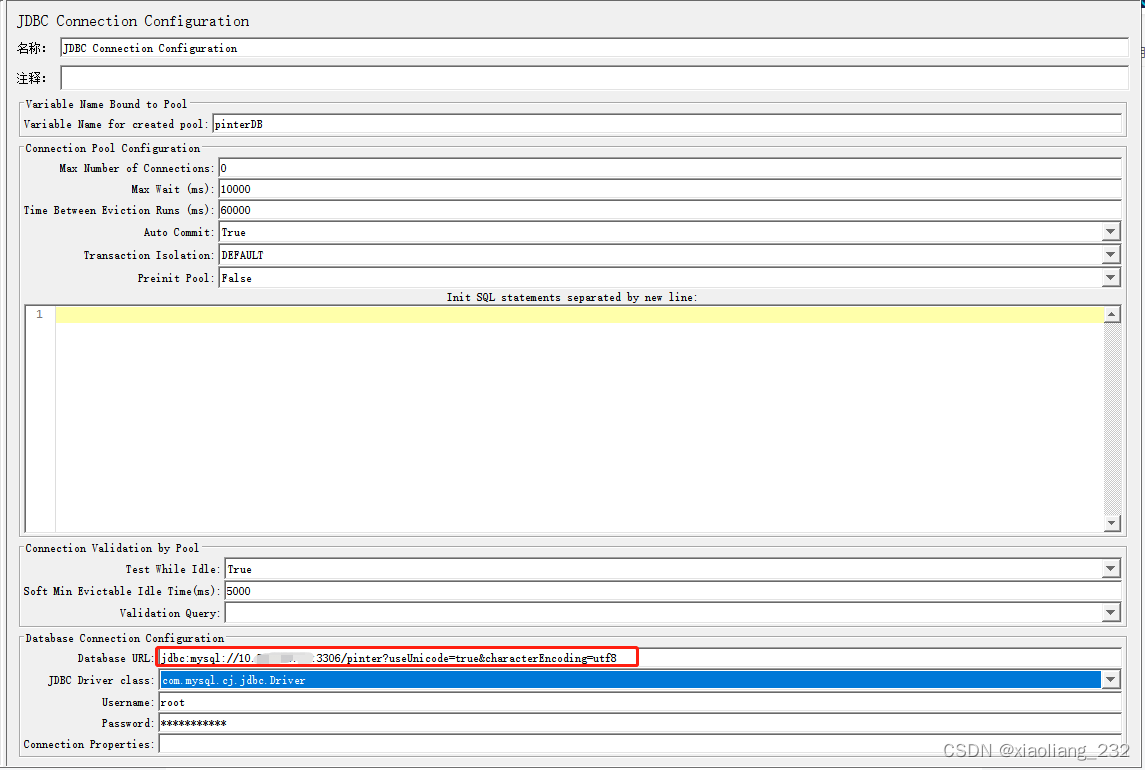Screen dimensions: 1145x770
Task: Open the Test While Idle dropdown arrow
Action: click(1110, 569)
